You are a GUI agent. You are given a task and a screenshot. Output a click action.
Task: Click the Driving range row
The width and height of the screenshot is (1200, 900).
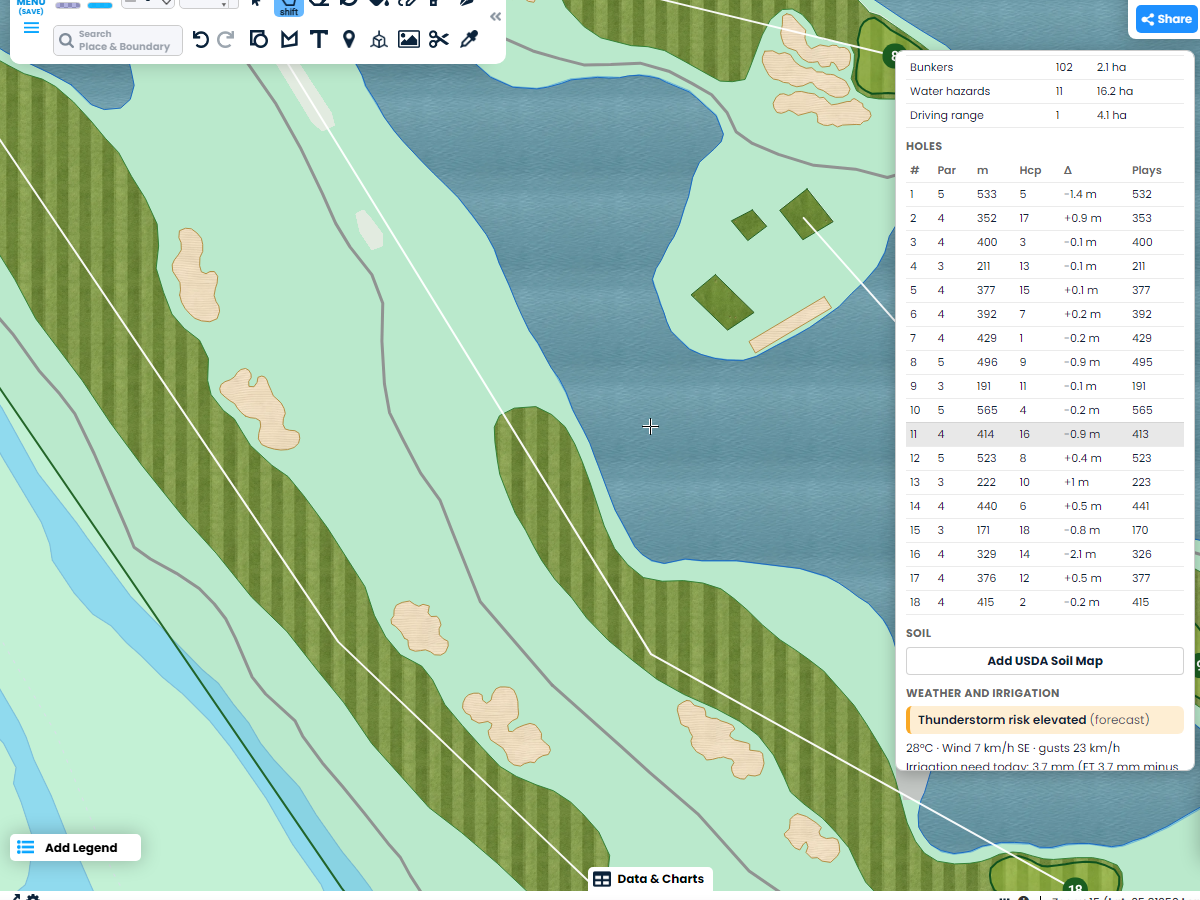pos(1045,115)
